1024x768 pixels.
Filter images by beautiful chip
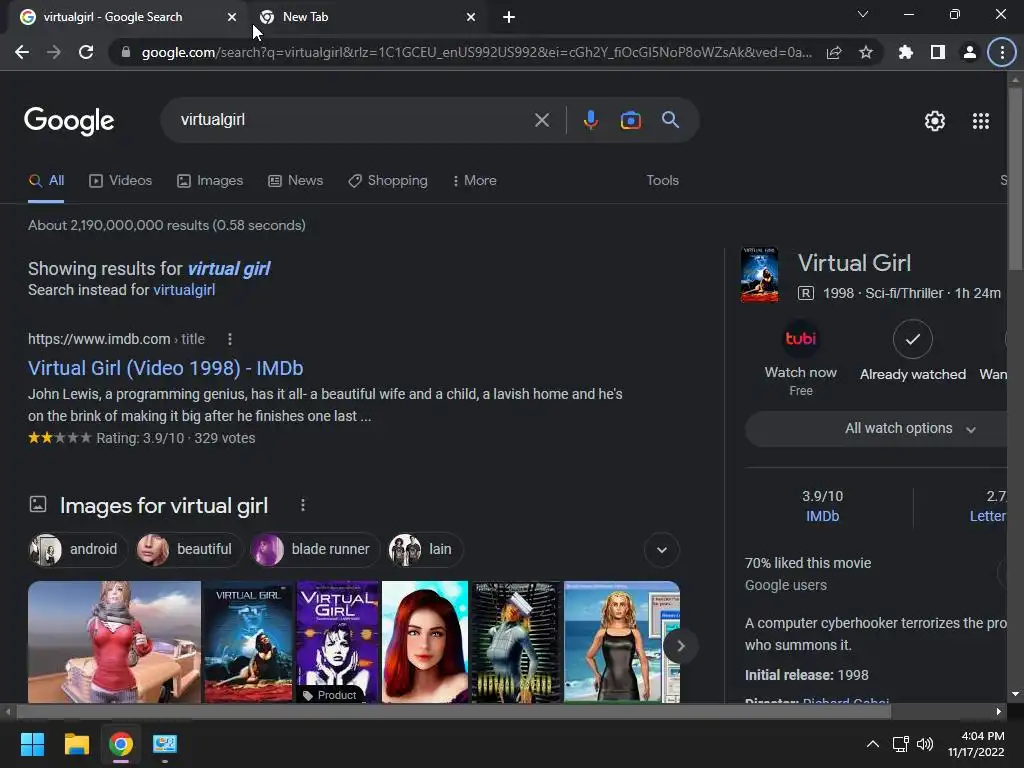pyautogui.click(x=188, y=549)
